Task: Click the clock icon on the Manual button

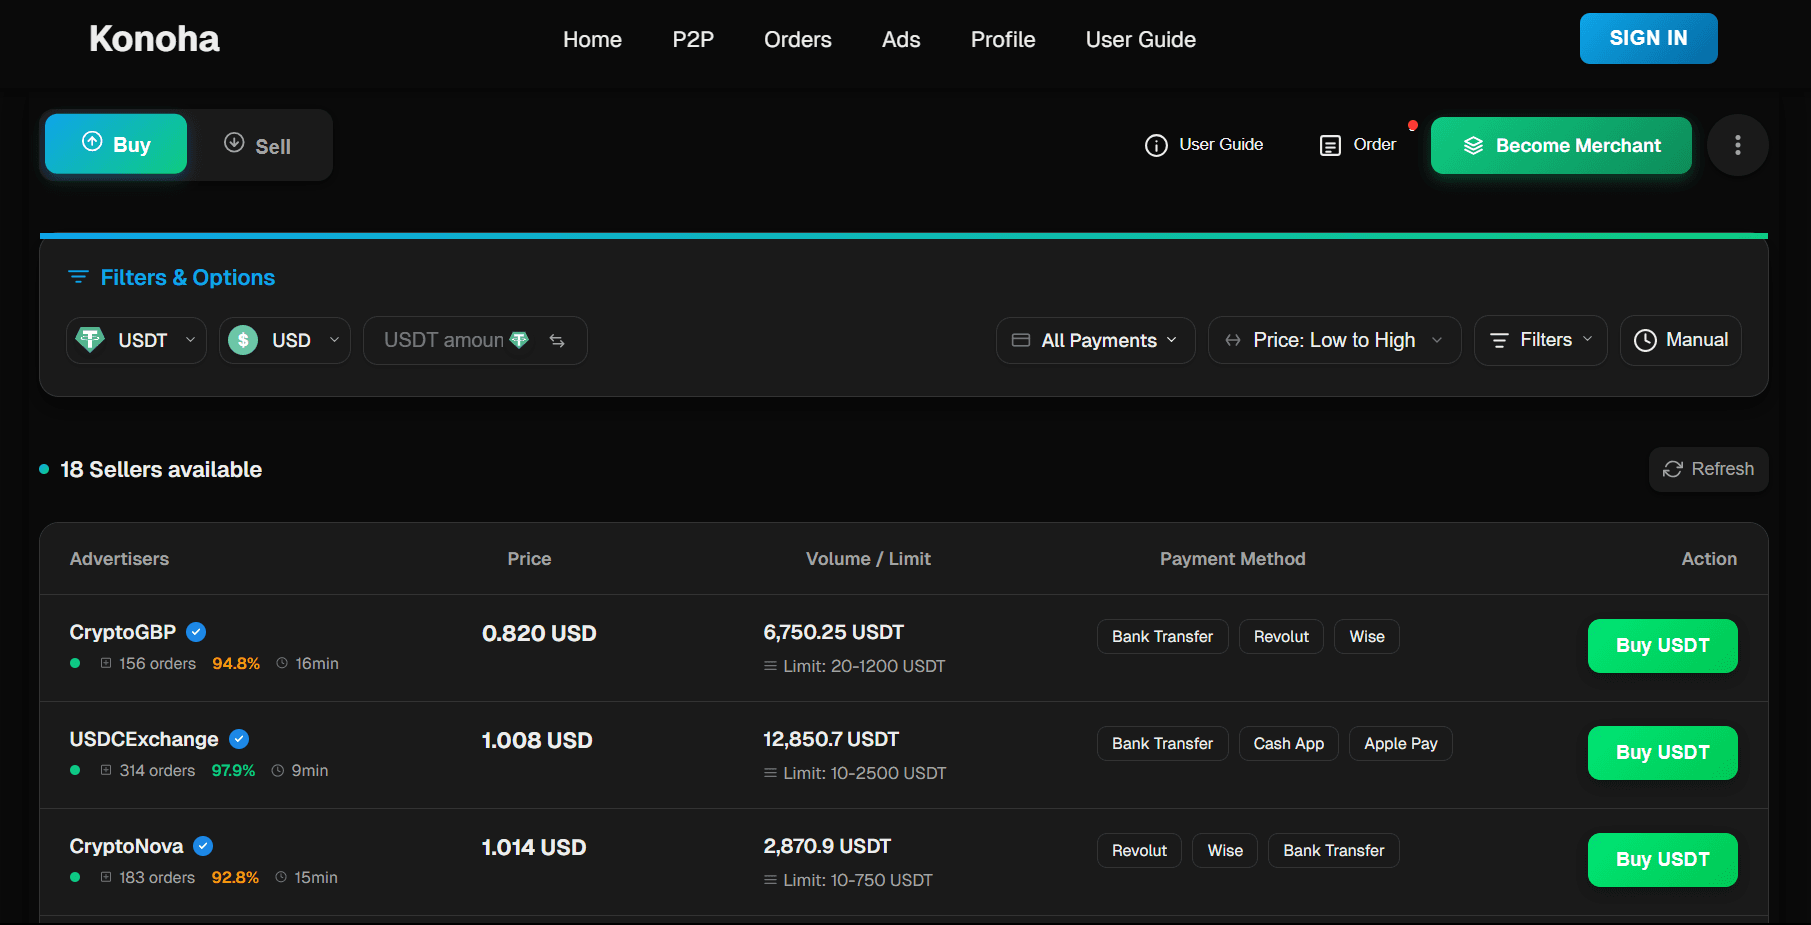Action: click(x=1646, y=340)
